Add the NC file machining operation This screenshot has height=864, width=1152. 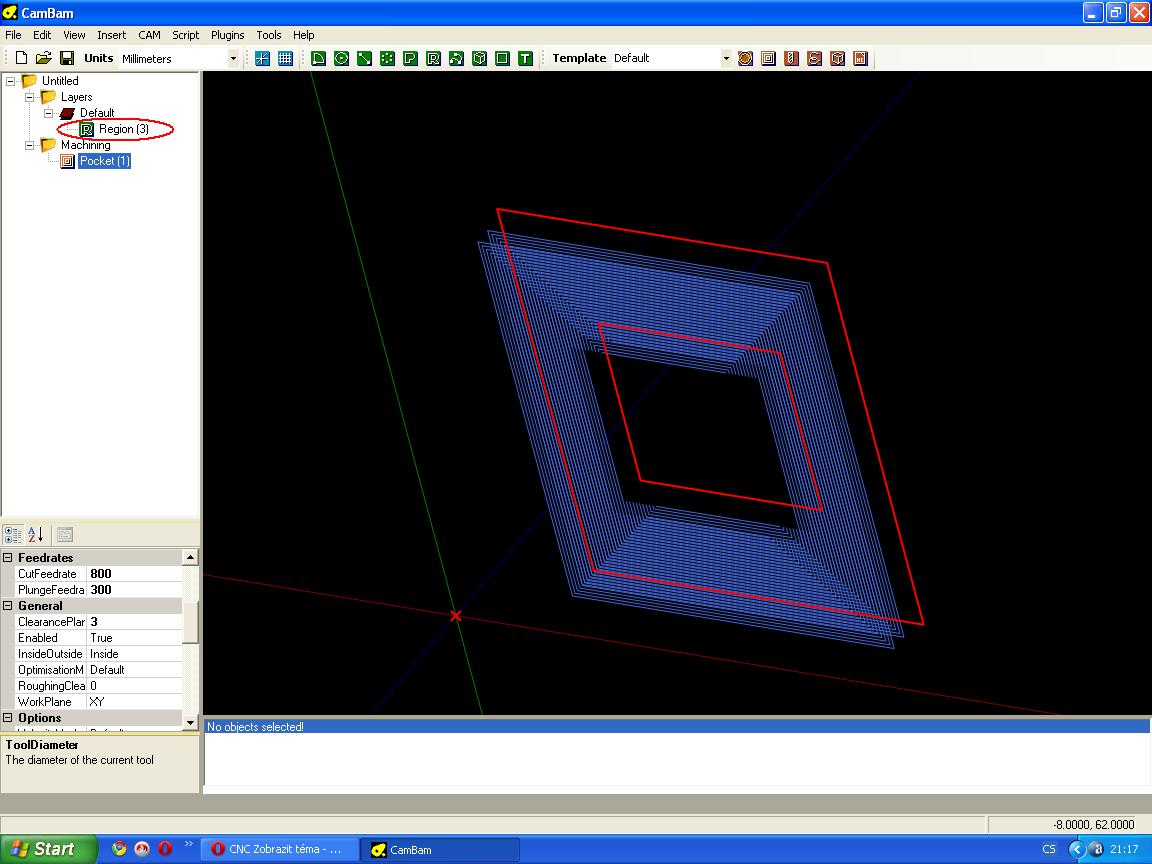tap(860, 58)
